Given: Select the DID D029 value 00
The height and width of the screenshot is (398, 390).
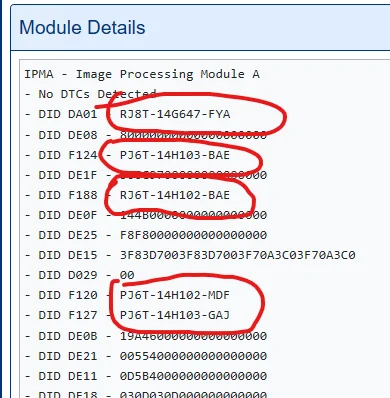Looking at the screenshot, I should [127, 275].
